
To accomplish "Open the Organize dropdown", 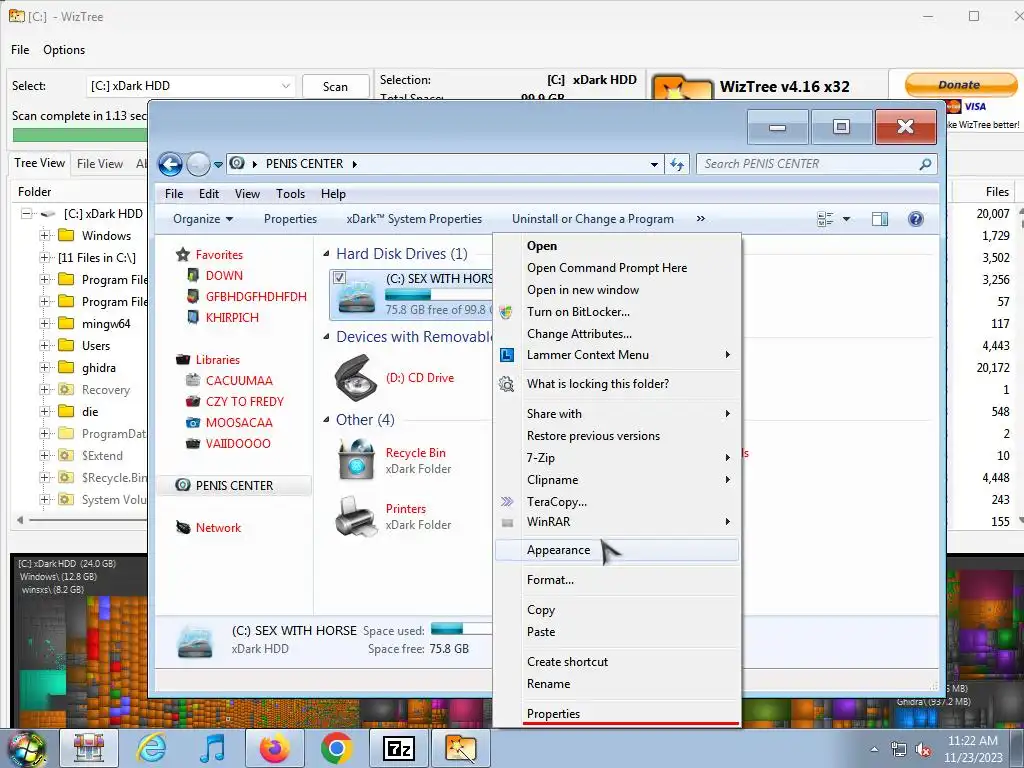I will [x=202, y=219].
